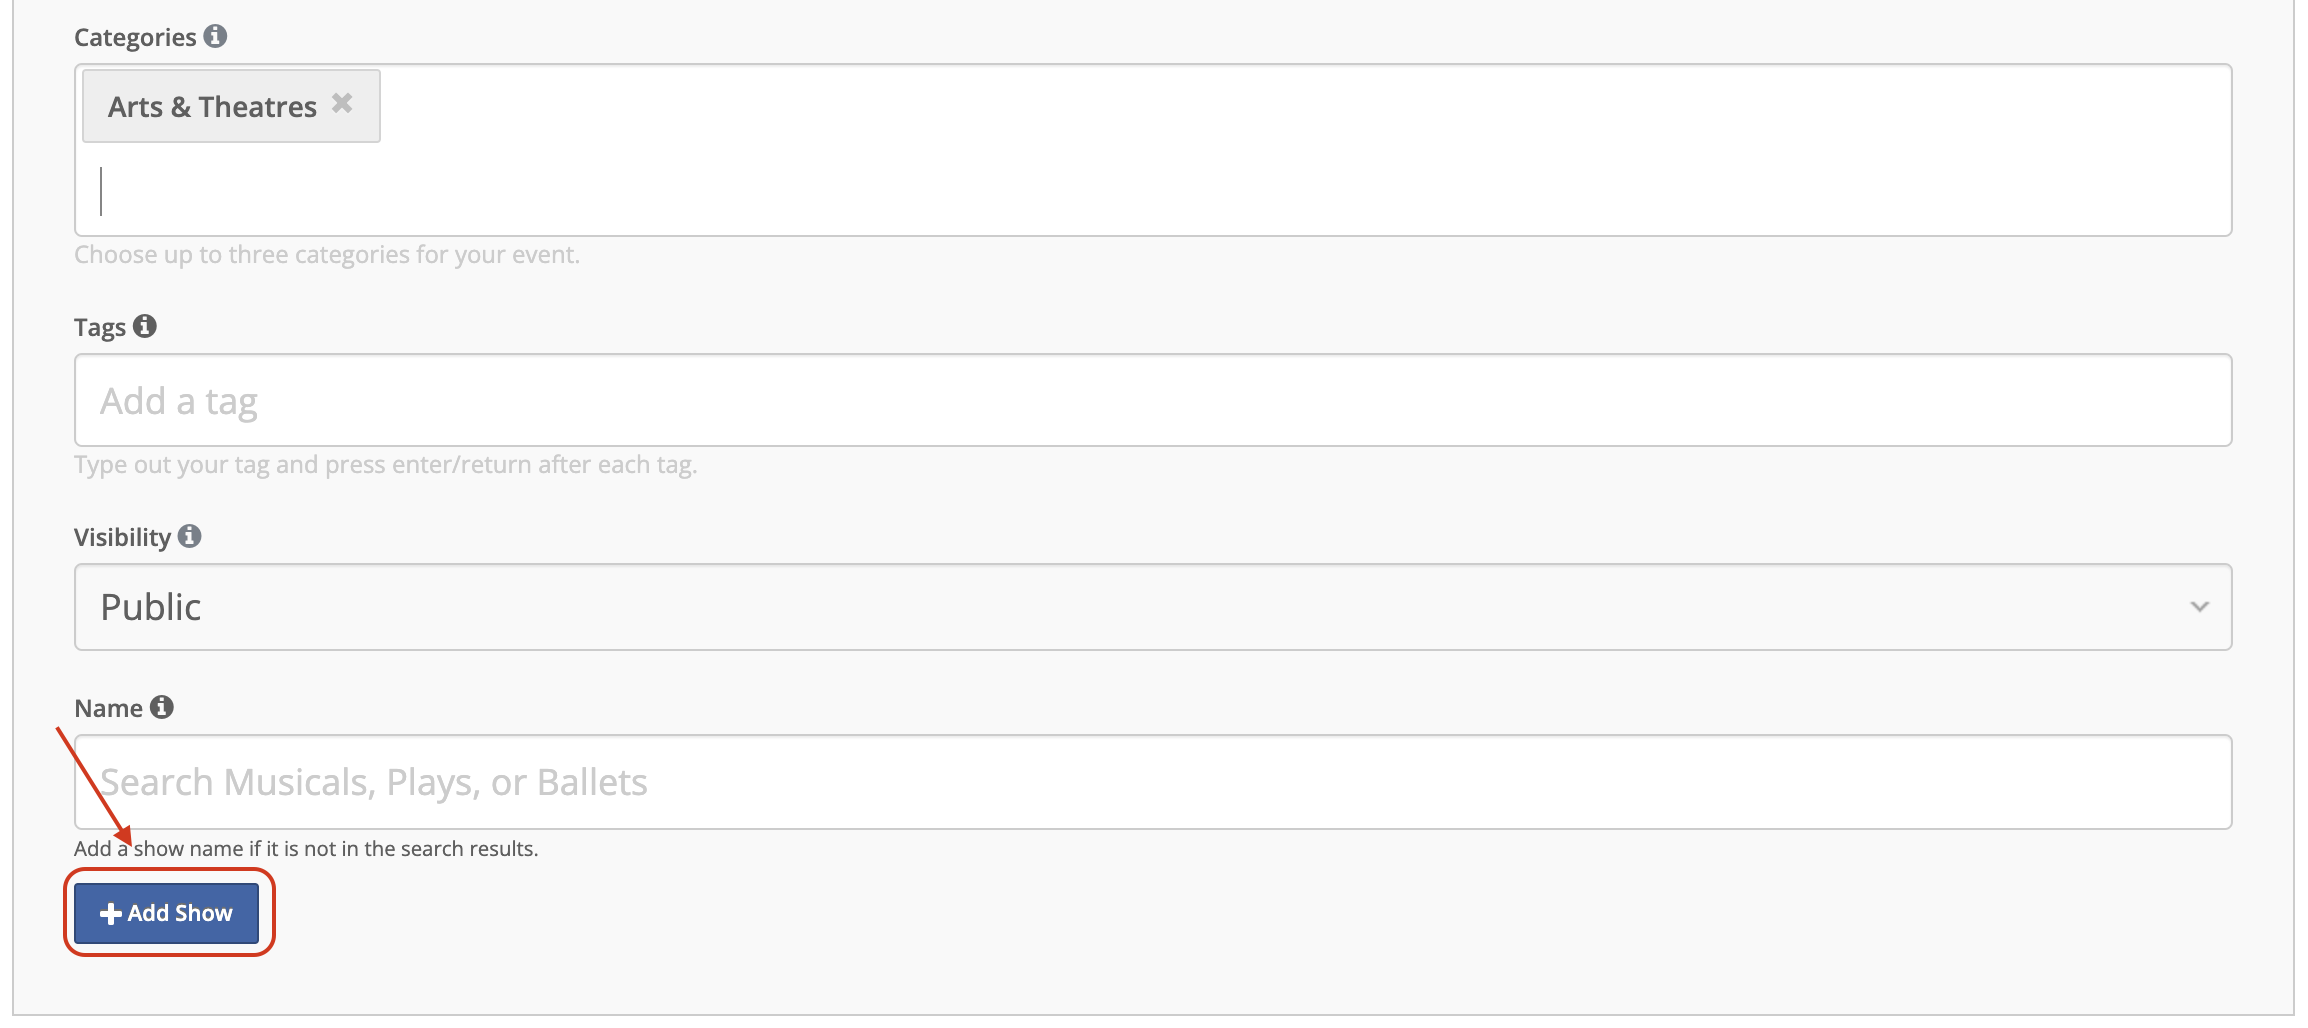
Task: Click the Categories field label
Action: (x=135, y=37)
